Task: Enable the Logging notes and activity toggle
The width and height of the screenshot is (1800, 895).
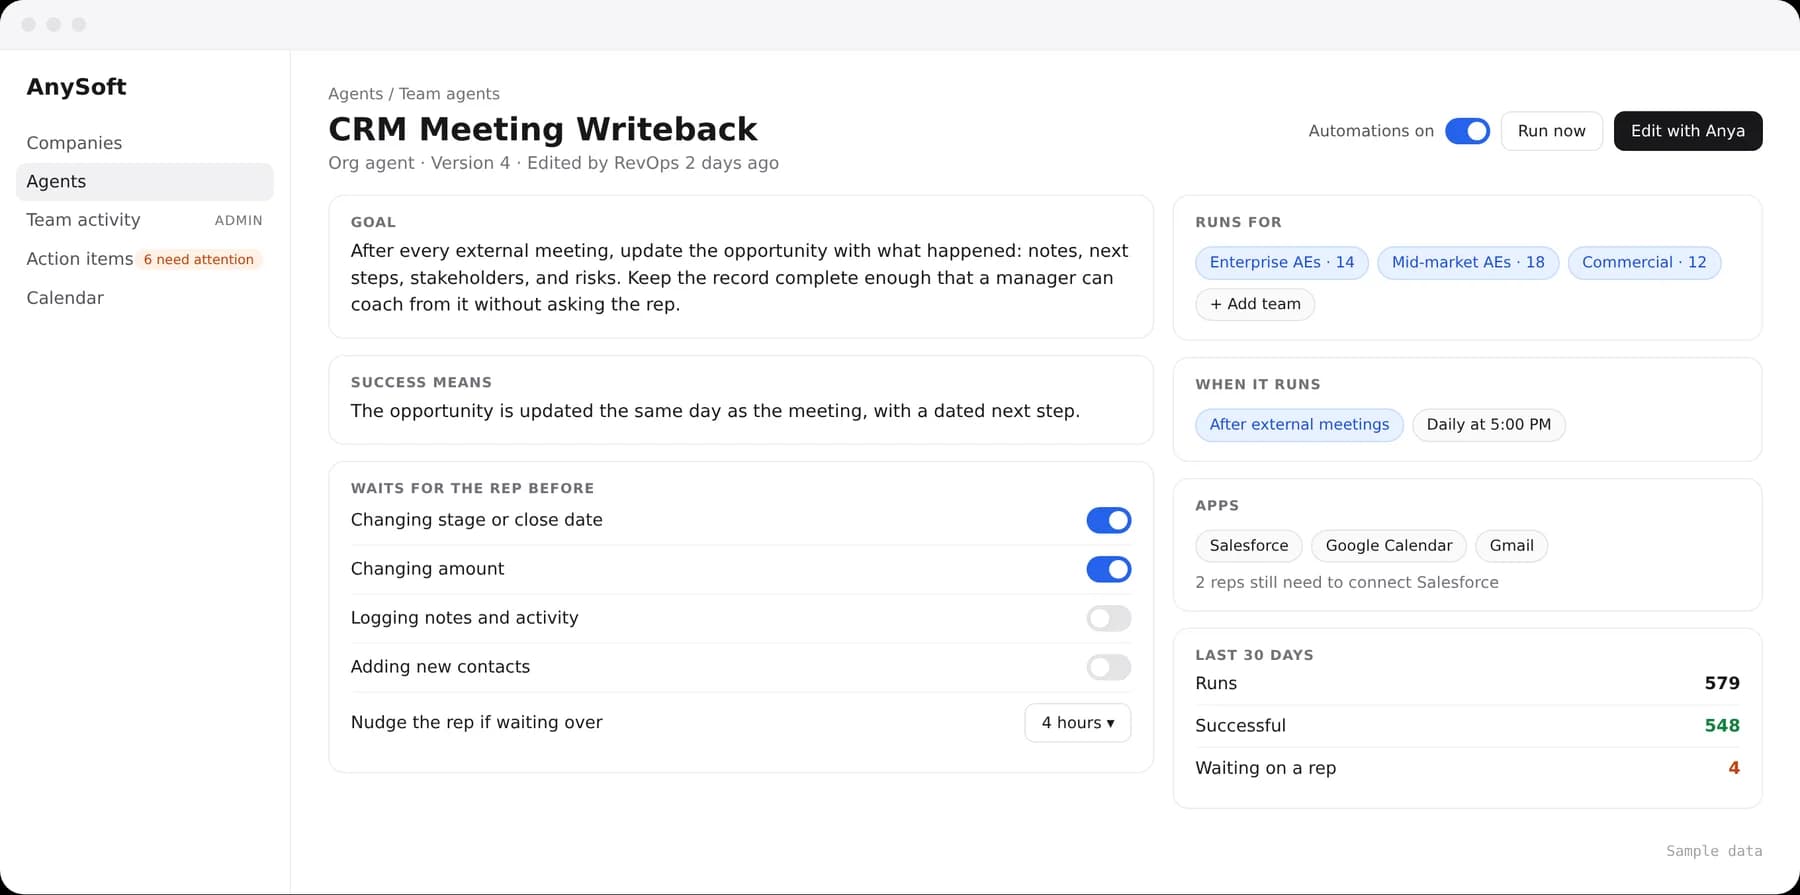Action: point(1109,618)
